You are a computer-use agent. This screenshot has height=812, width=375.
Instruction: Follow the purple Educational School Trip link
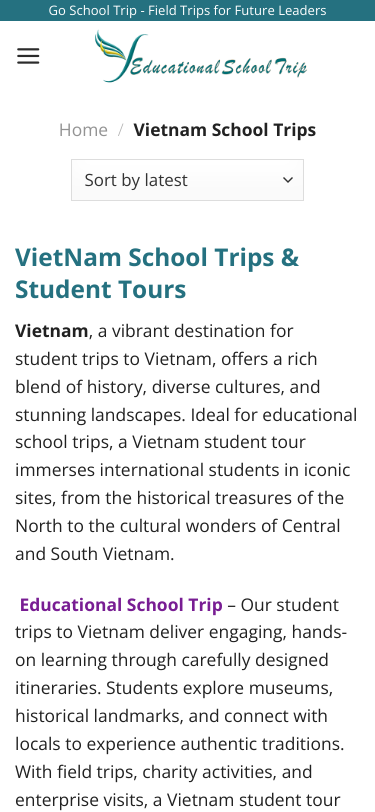(121, 604)
